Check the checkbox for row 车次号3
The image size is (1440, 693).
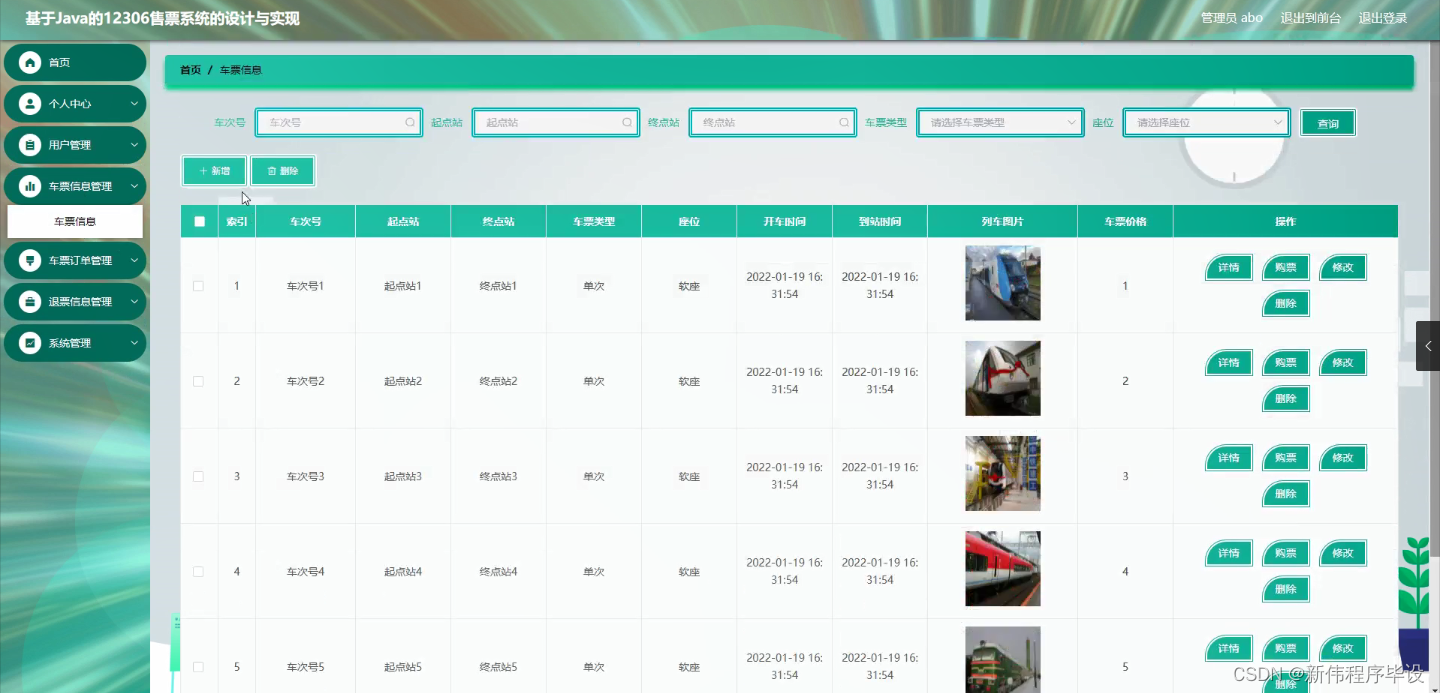199,473
